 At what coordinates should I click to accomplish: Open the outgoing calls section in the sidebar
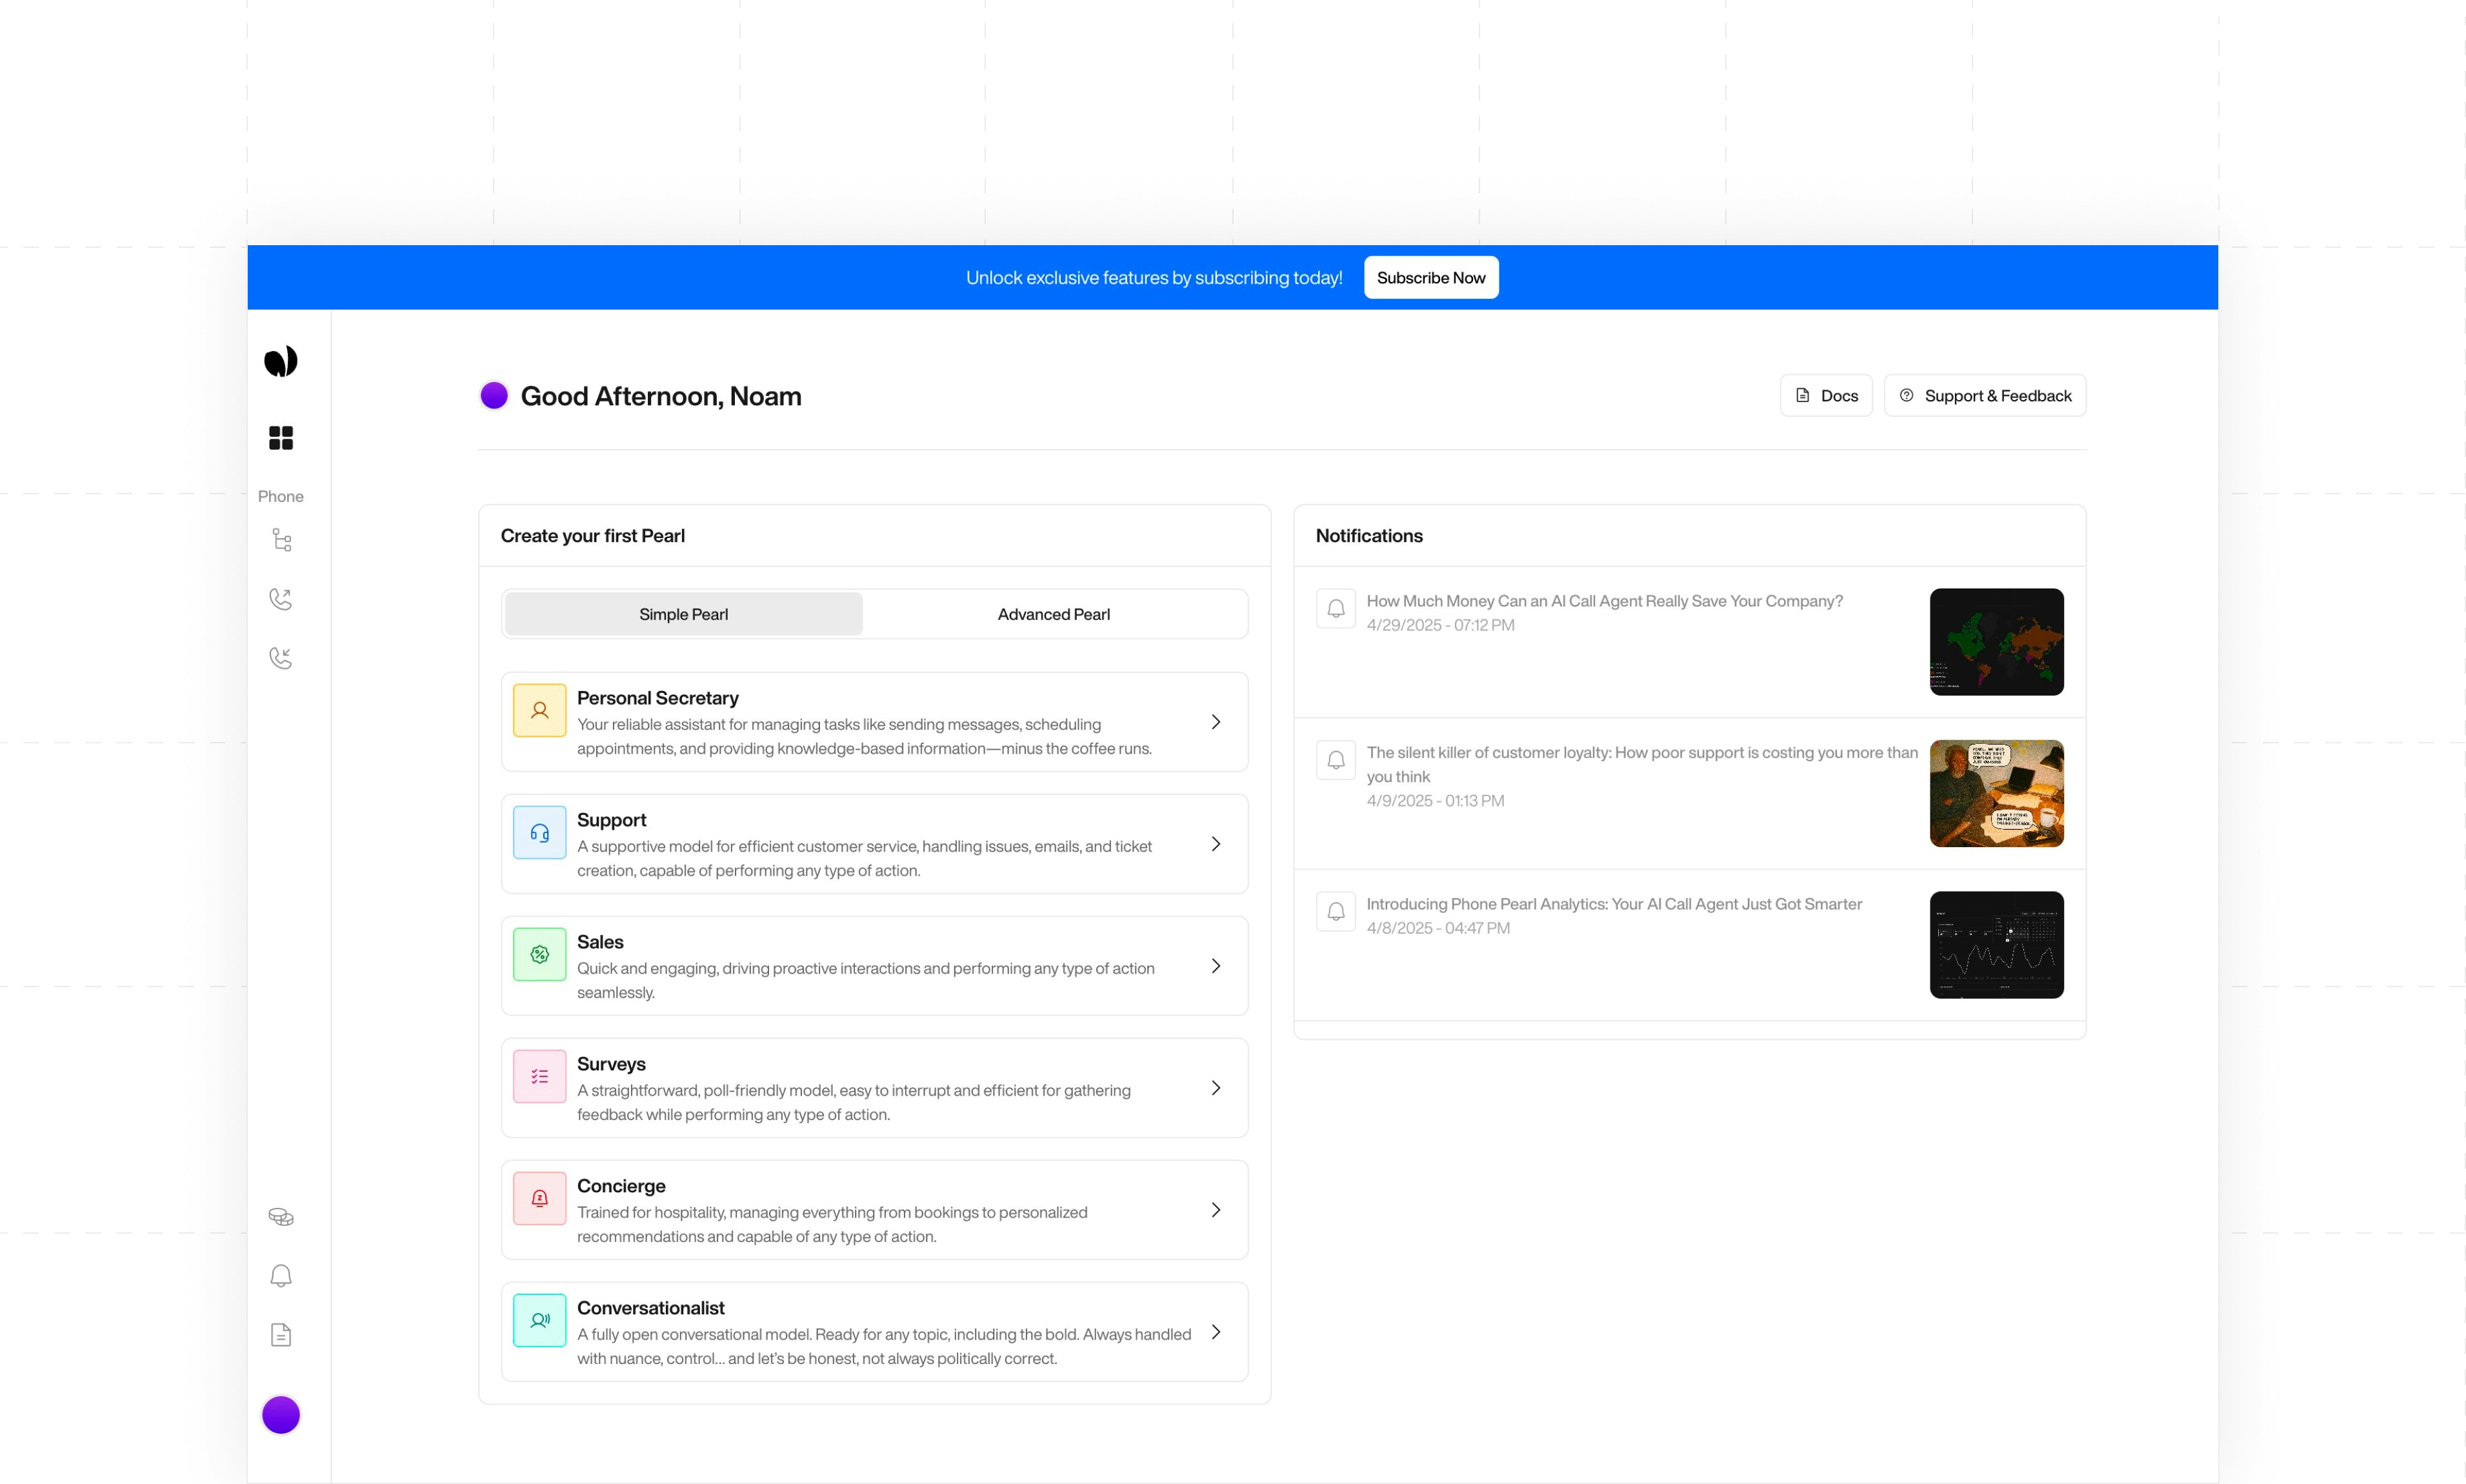point(280,598)
